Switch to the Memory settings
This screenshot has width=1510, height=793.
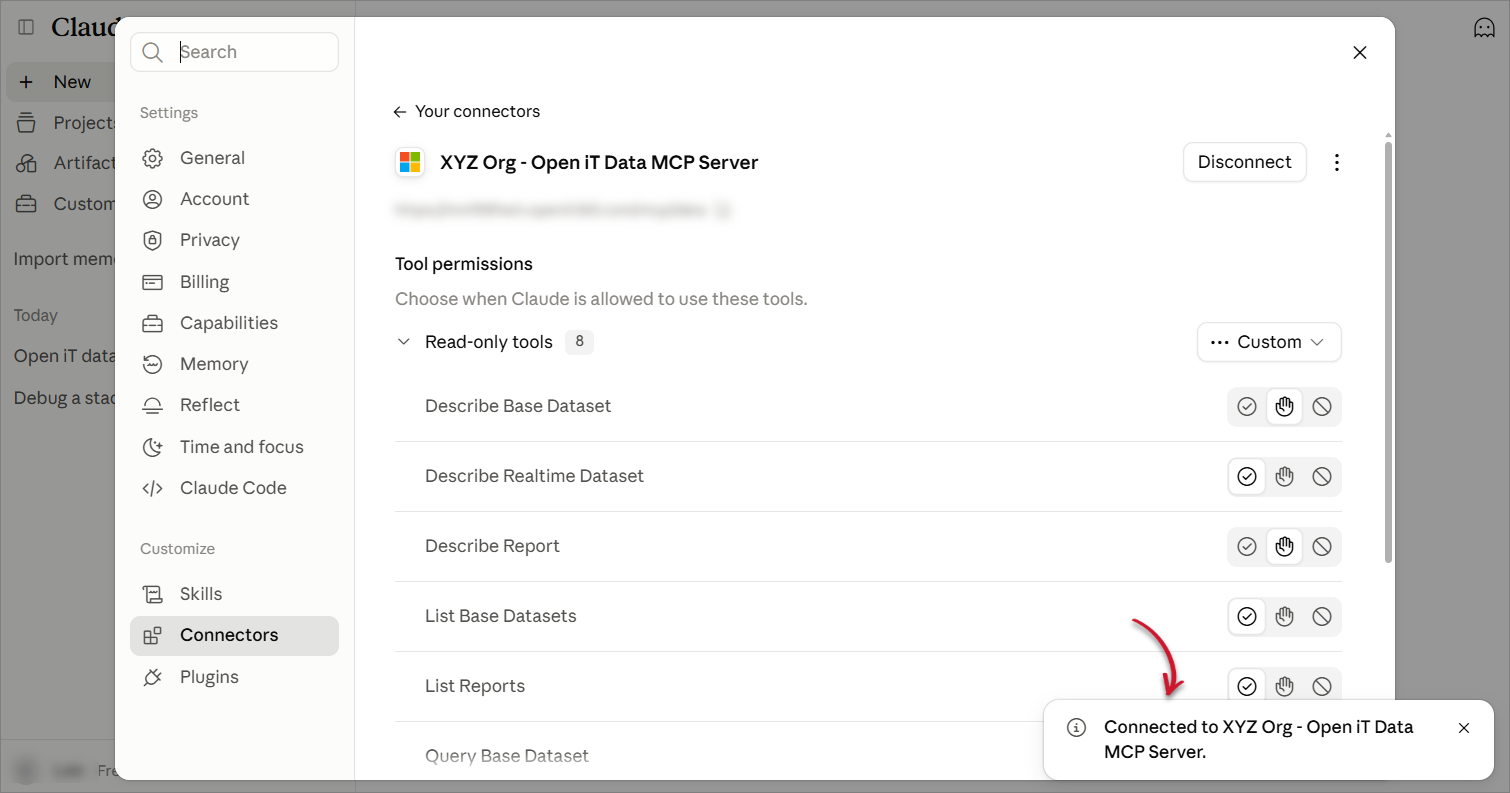(x=234, y=364)
